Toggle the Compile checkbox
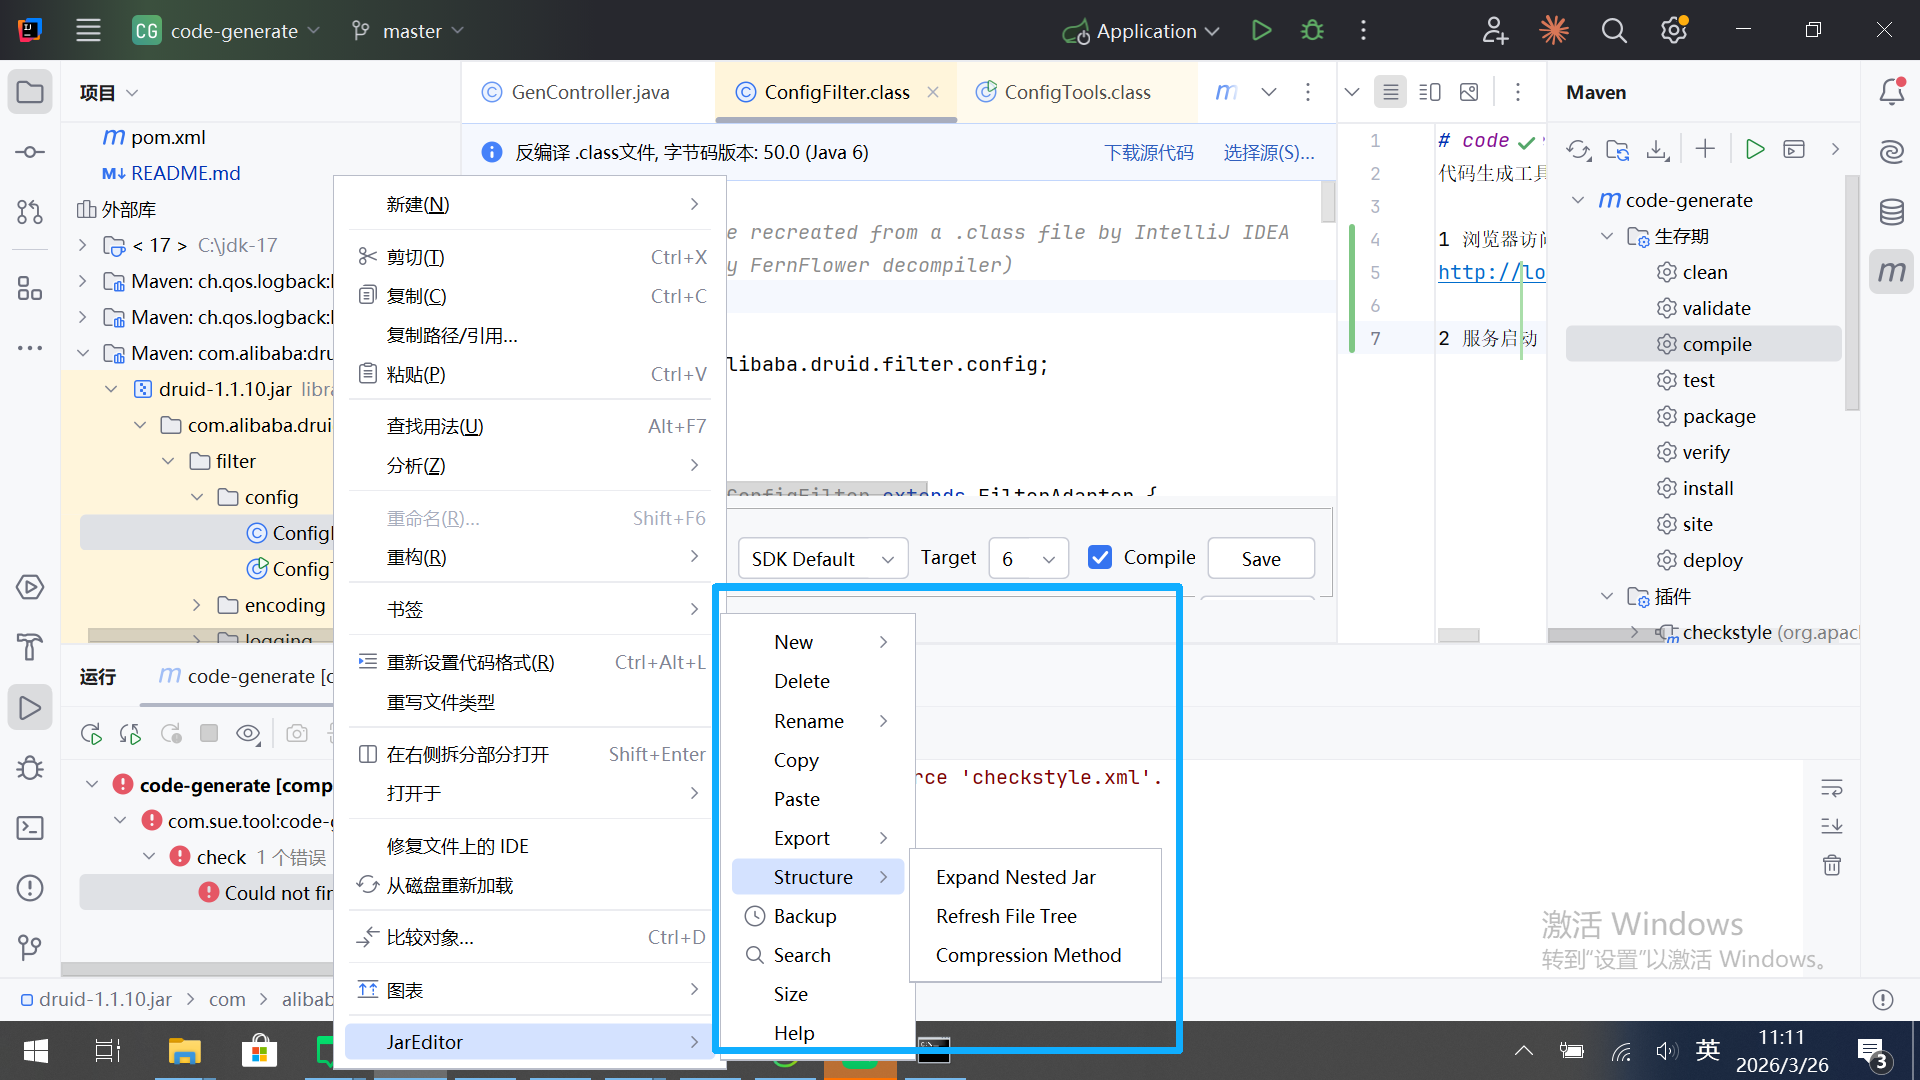The width and height of the screenshot is (1920, 1080). pos(1100,558)
